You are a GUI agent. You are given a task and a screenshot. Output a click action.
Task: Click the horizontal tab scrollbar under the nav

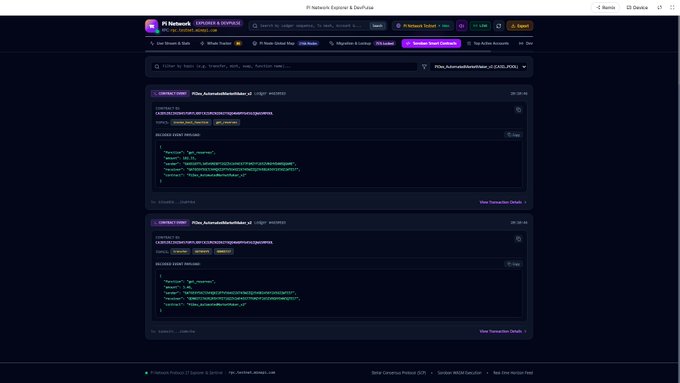tap(318, 52)
